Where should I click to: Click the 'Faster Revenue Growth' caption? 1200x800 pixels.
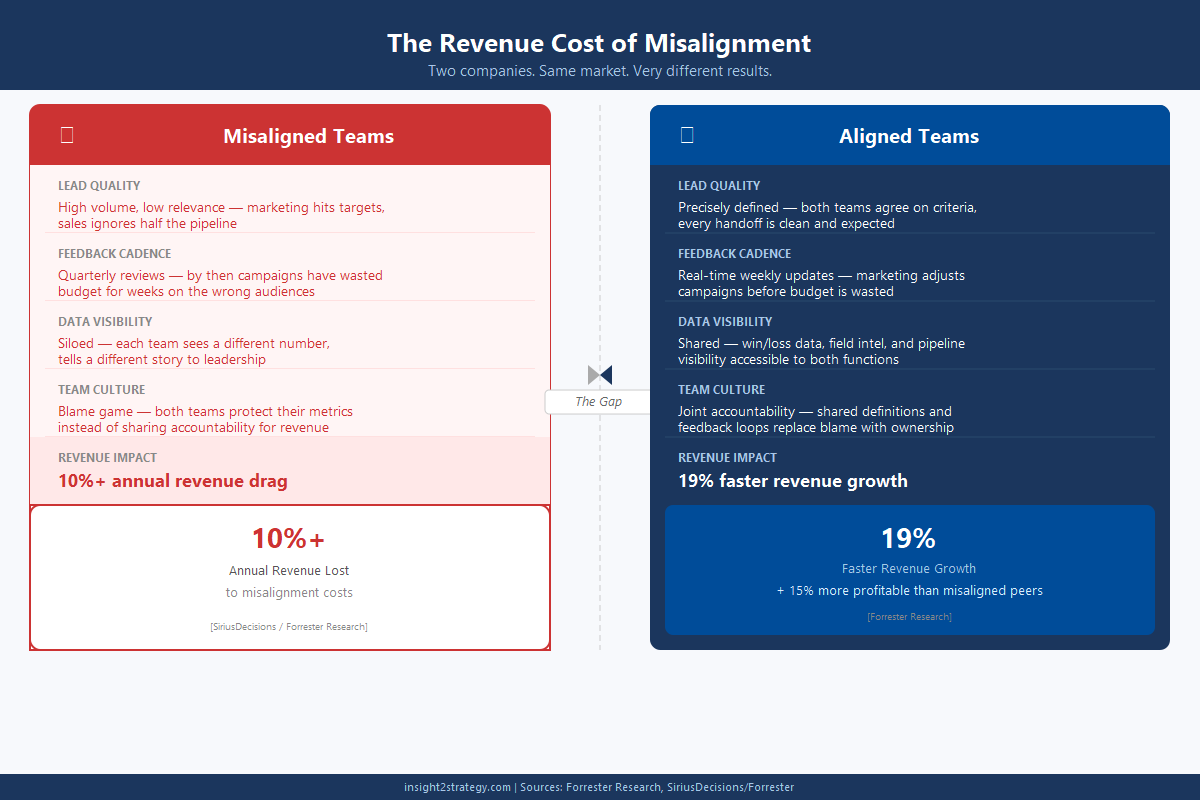tap(909, 569)
